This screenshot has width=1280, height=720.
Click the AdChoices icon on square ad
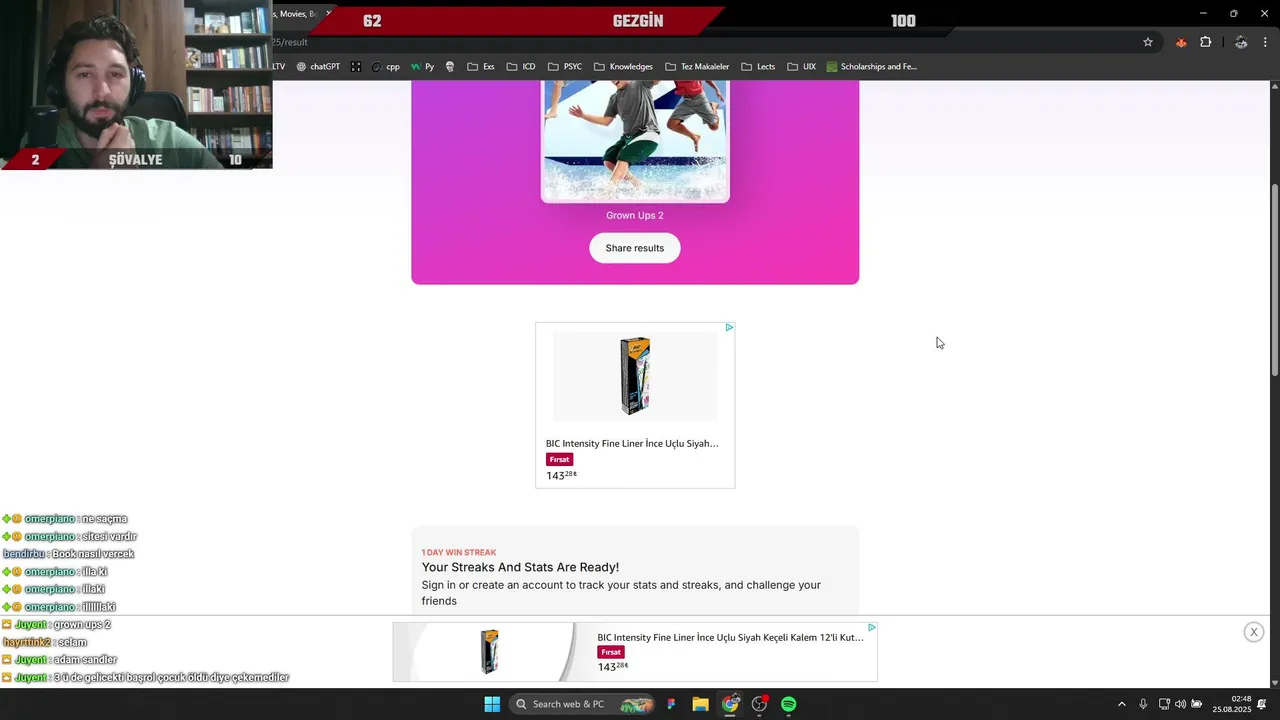[729, 328]
